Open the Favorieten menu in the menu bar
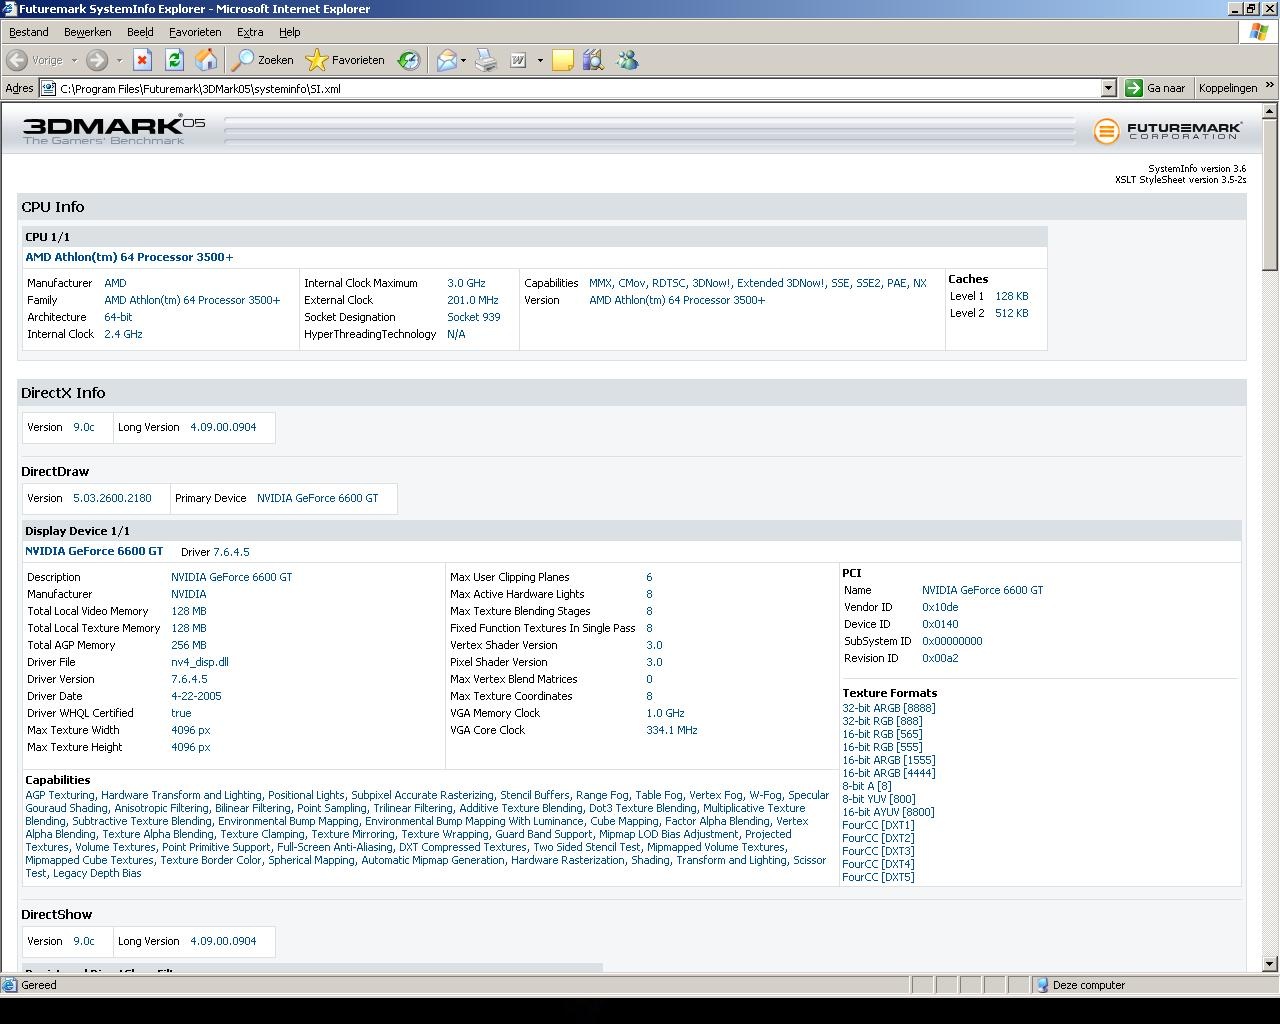1280x1024 pixels. click(195, 32)
